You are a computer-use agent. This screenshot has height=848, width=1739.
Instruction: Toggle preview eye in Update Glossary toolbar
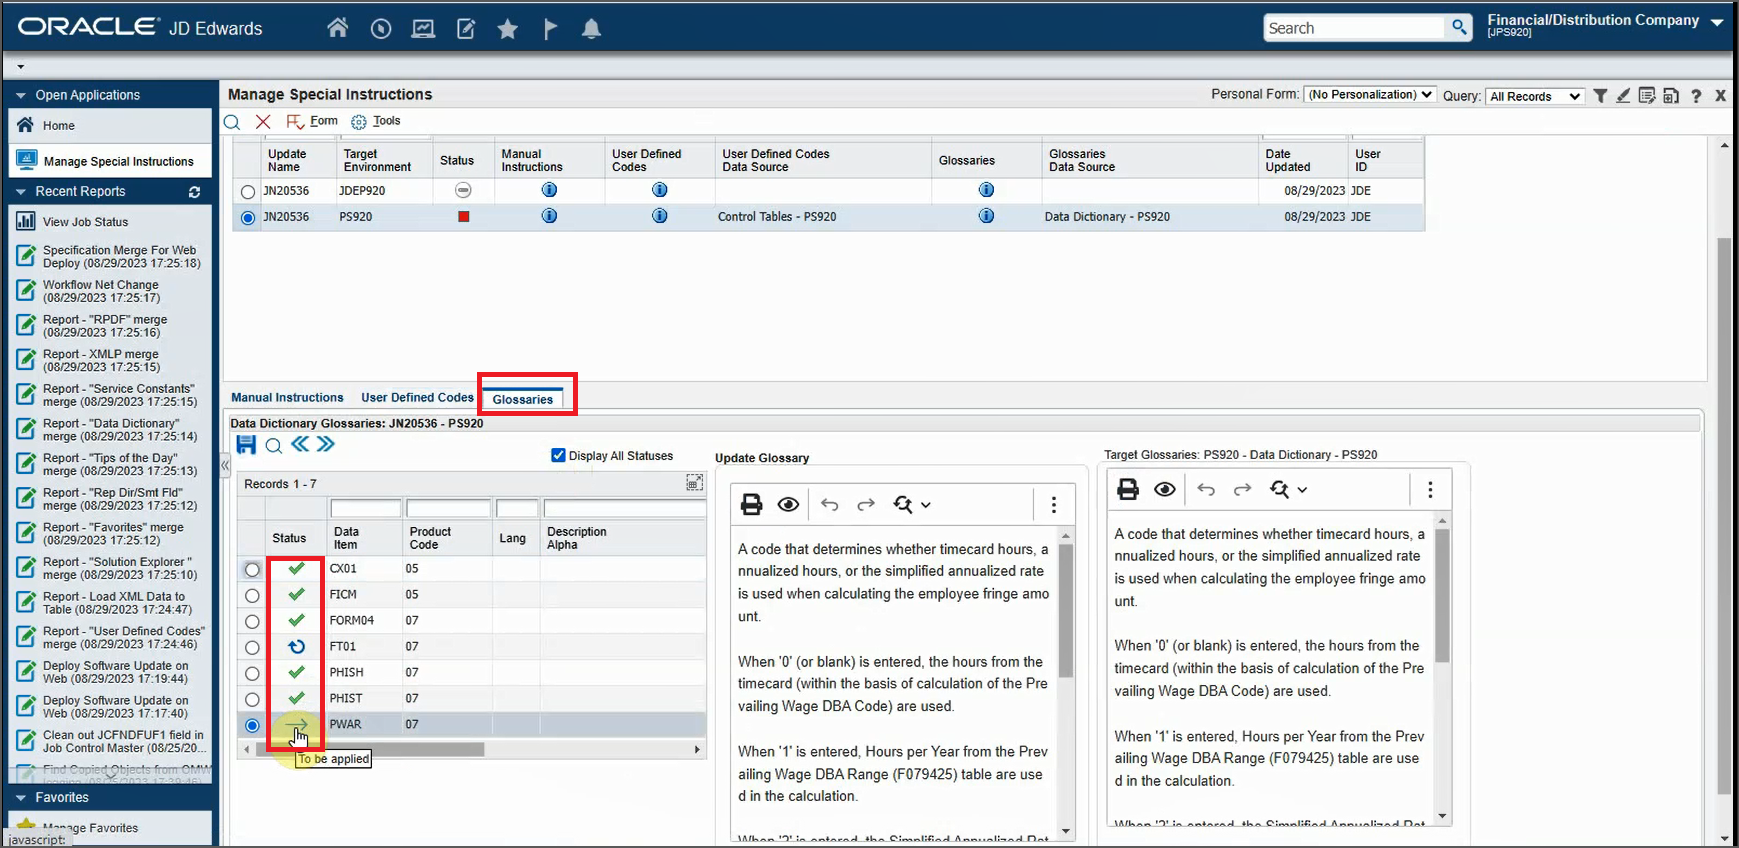(x=788, y=505)
